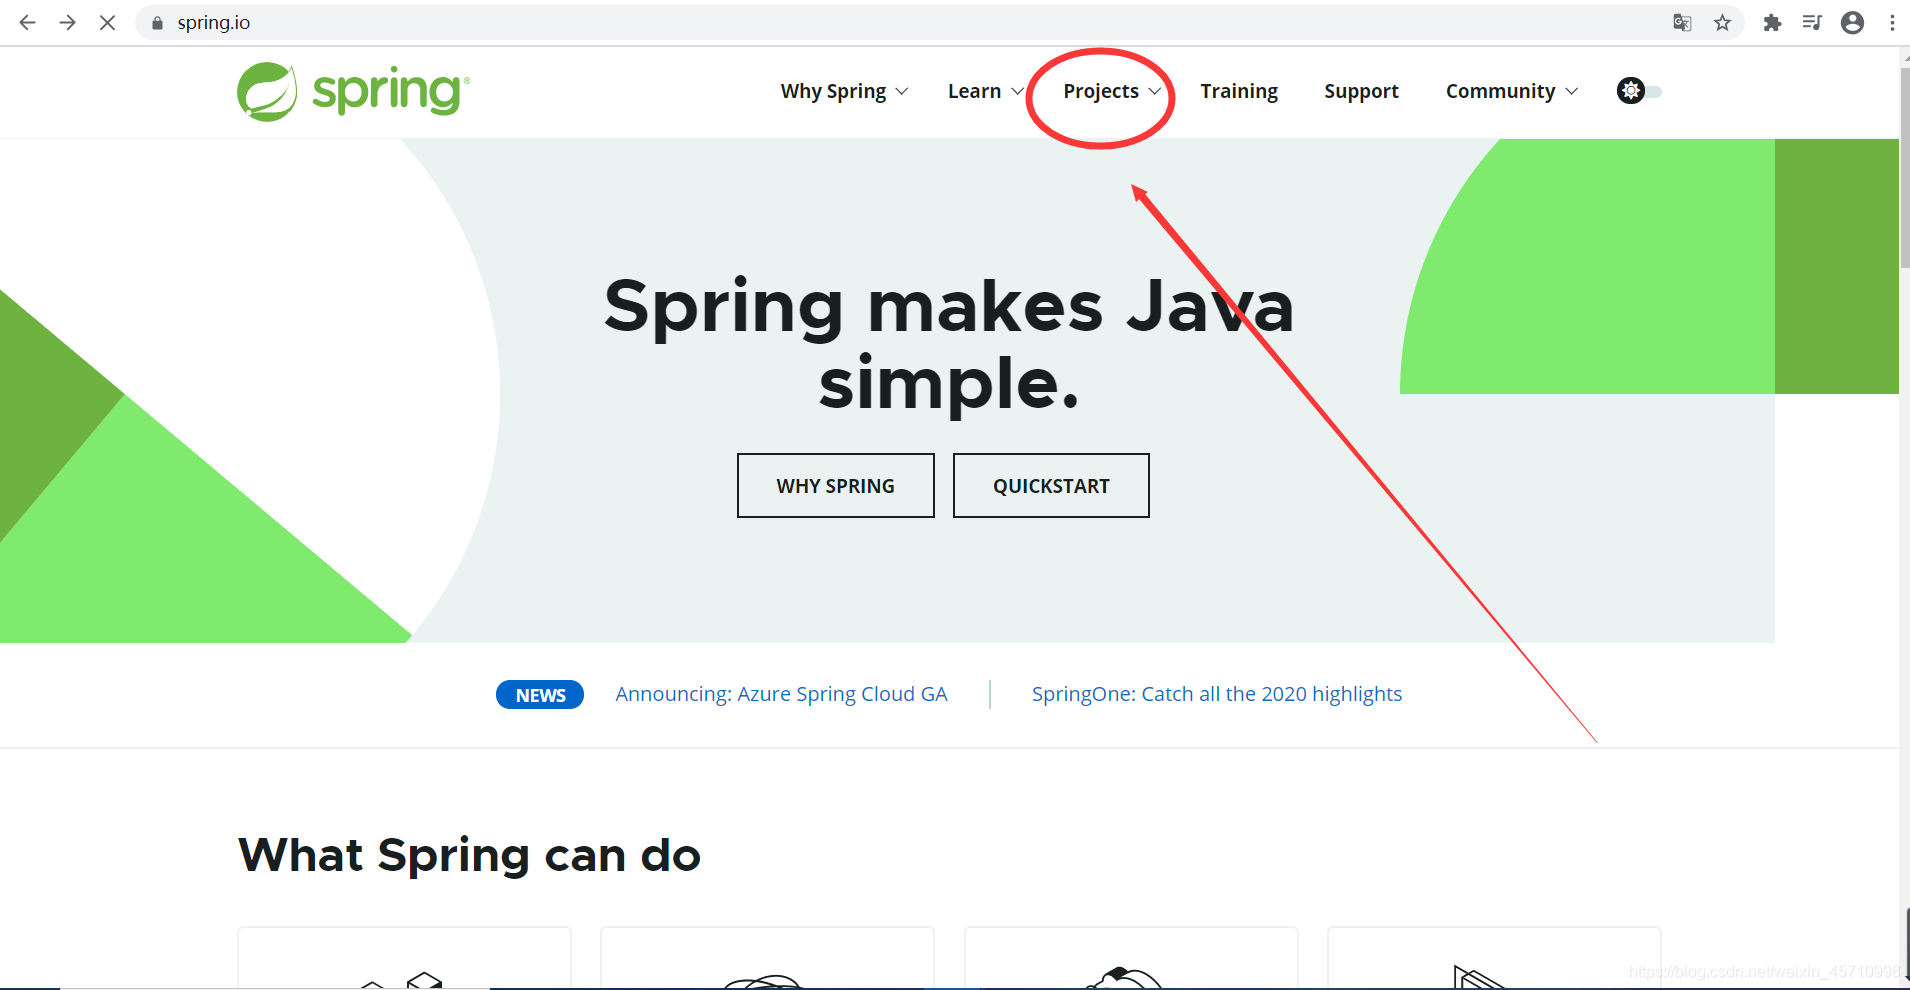Click the theme gear icon
Image resolution: width=1910 pixels, height=990 pixels.
pos(1633,90)
